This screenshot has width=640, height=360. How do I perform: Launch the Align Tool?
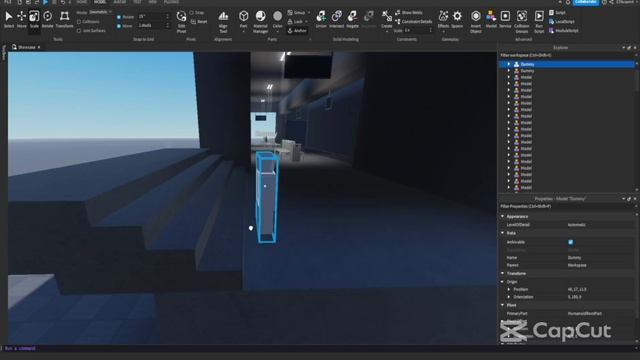(x=223, y=22)
